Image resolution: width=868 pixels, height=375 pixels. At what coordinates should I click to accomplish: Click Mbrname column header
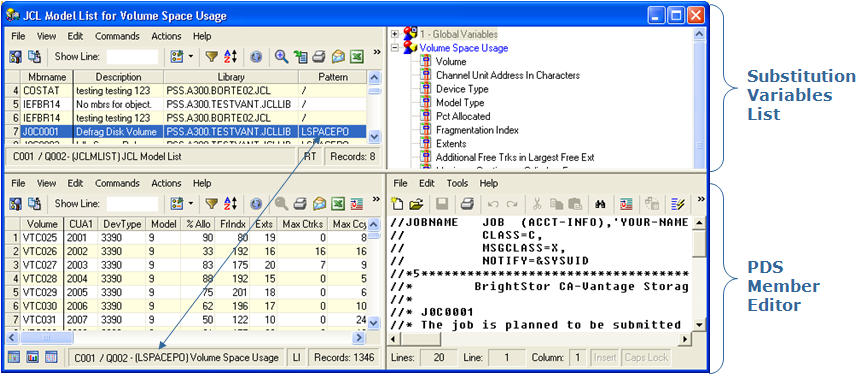tap(46, 77)
